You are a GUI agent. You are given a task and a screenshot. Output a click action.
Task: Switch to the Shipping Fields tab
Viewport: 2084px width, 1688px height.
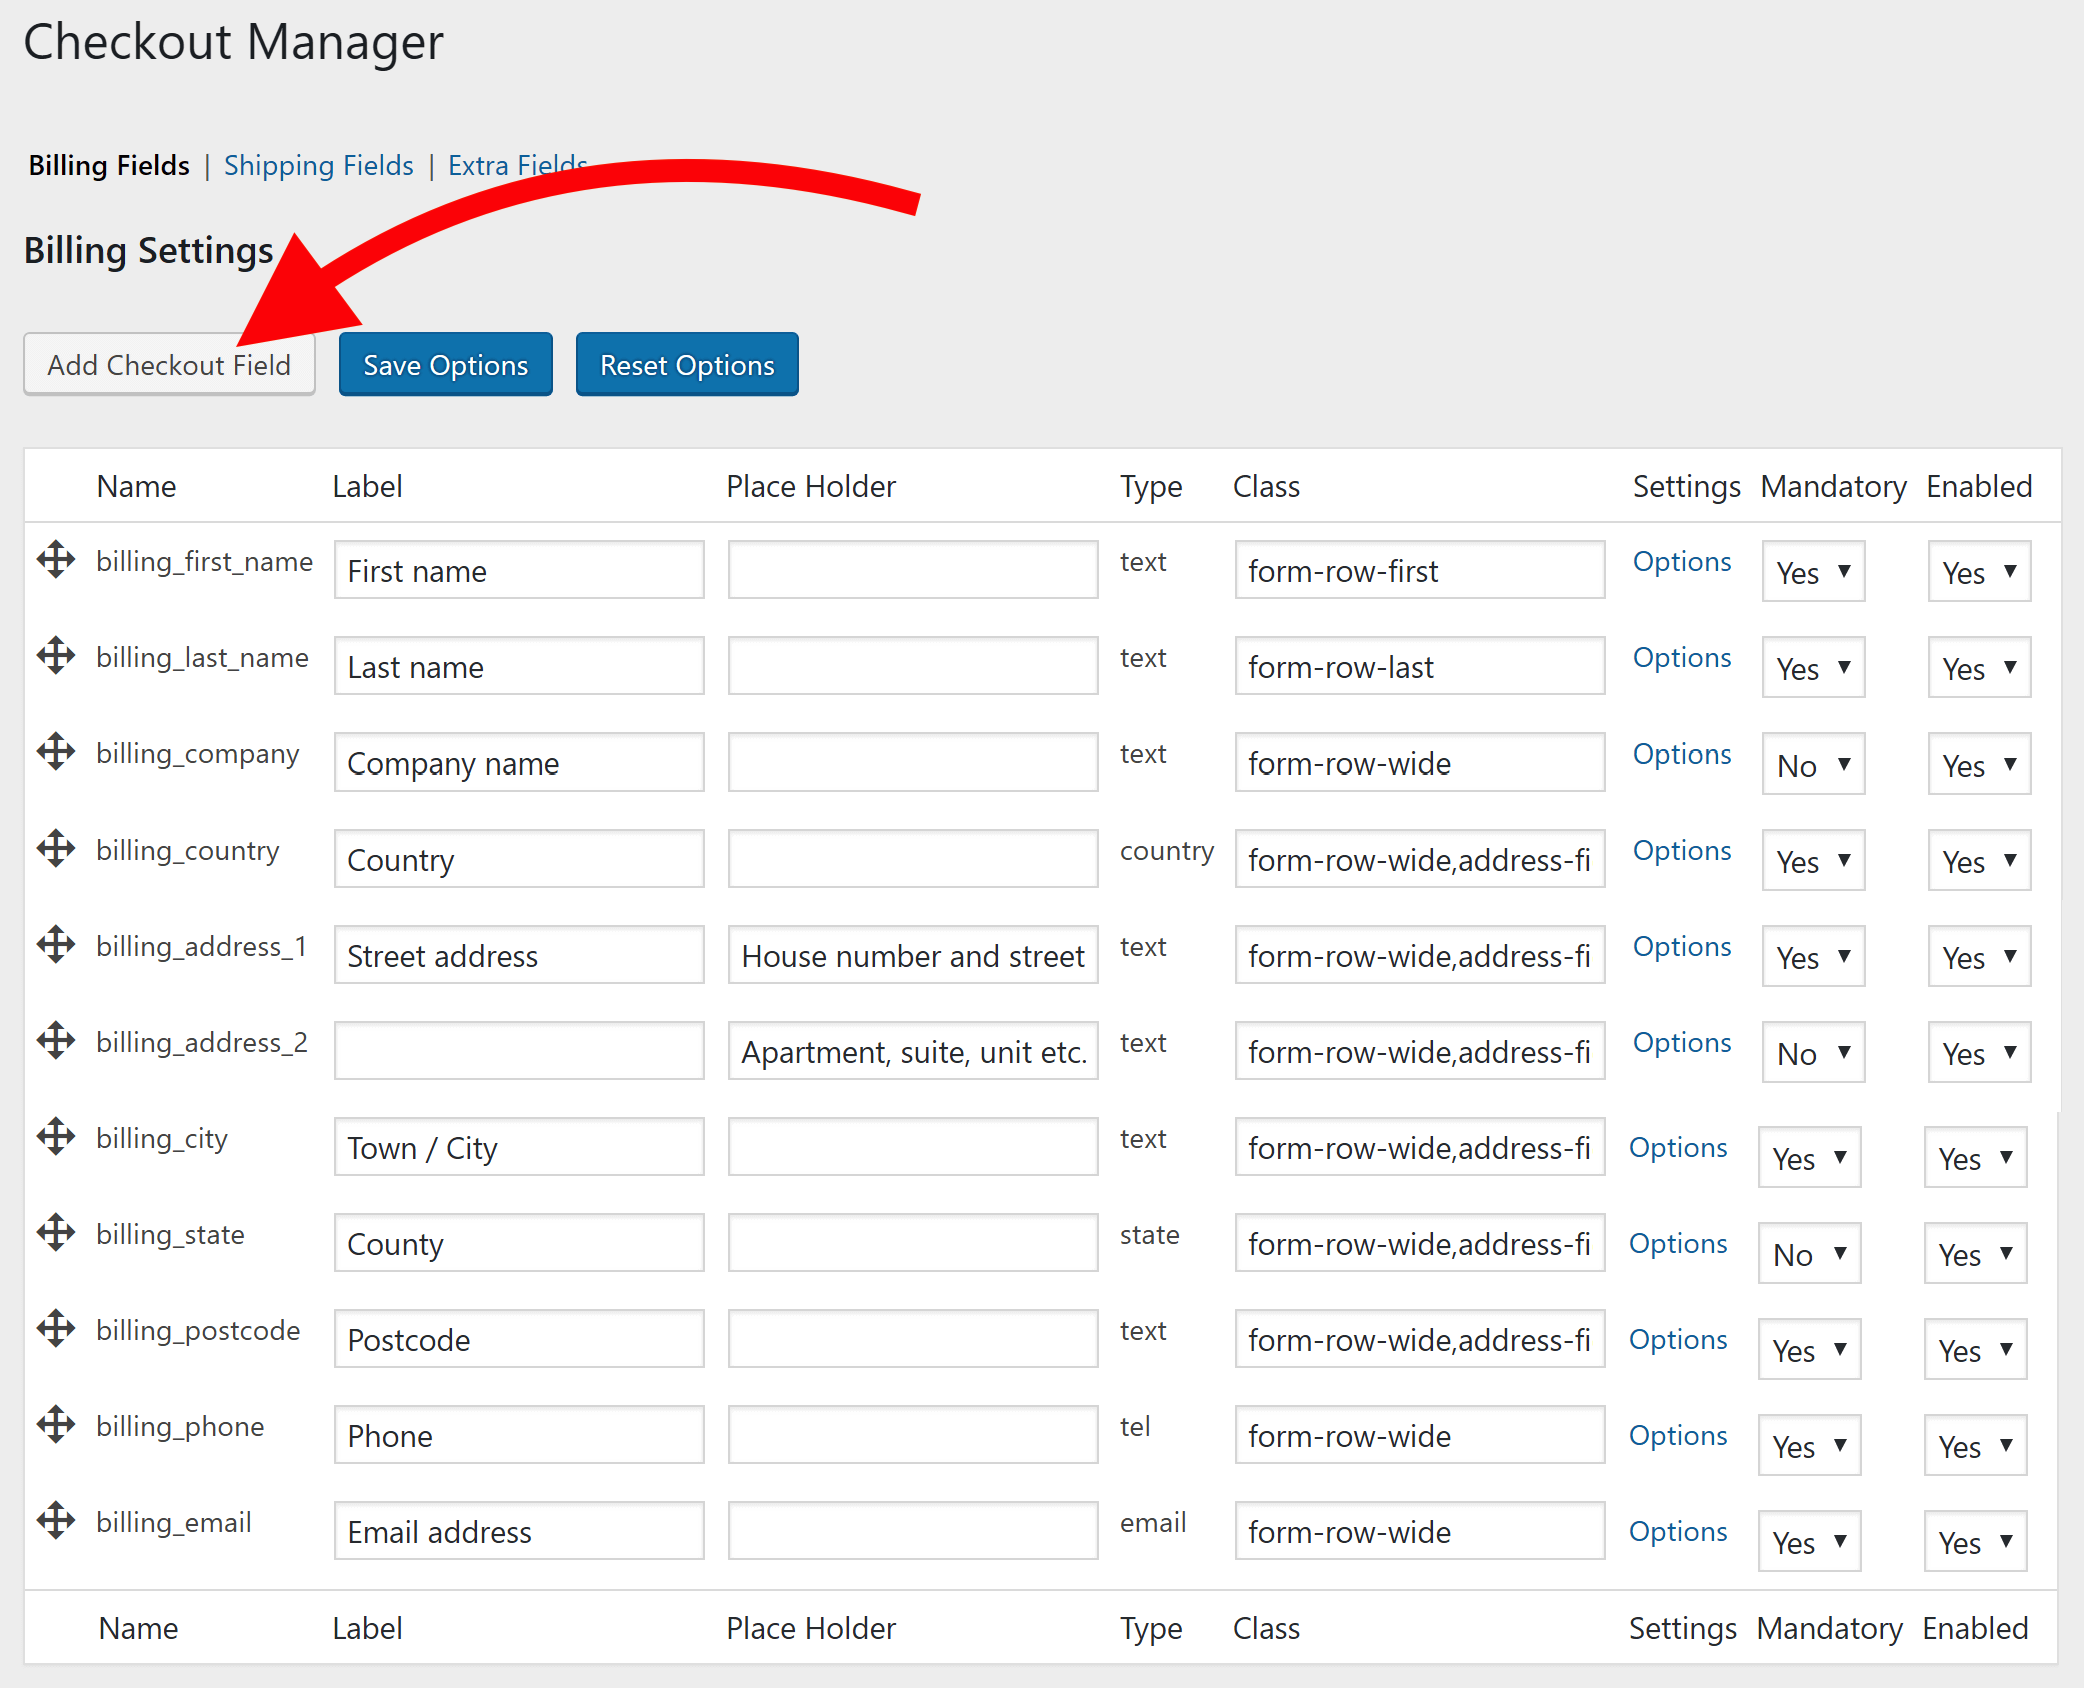click(318, 165)
